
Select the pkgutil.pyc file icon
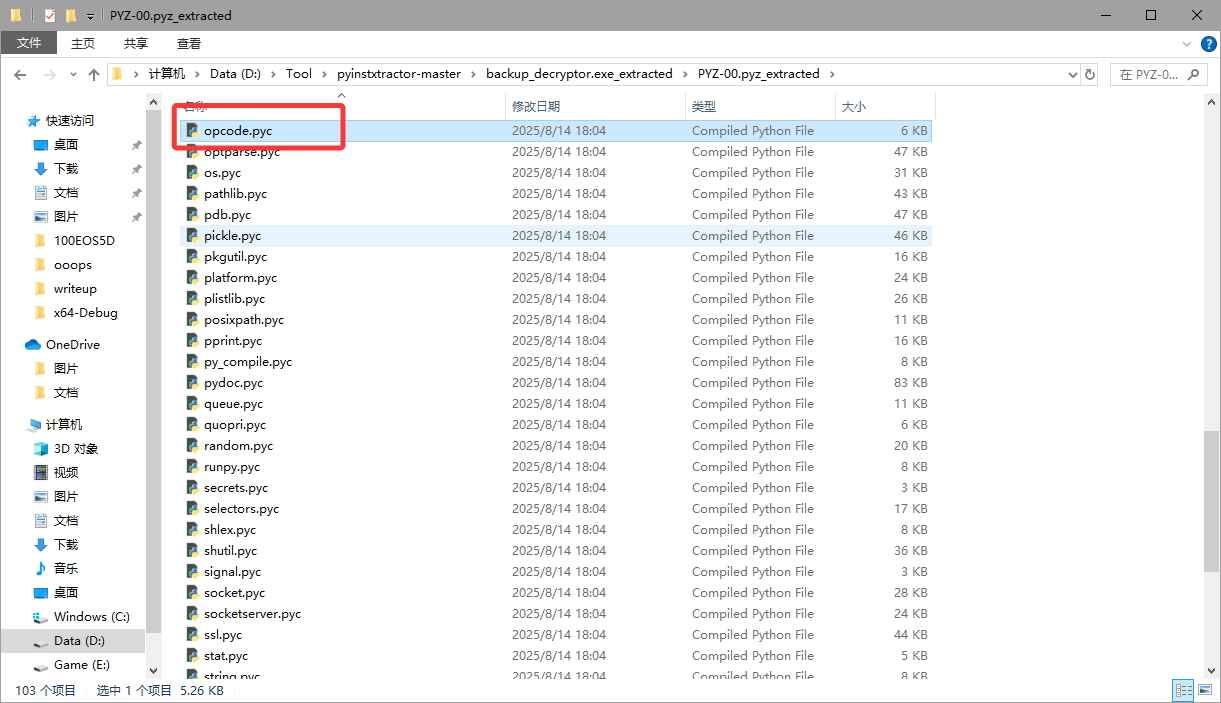pyautogui.click(x=193, y=257)
